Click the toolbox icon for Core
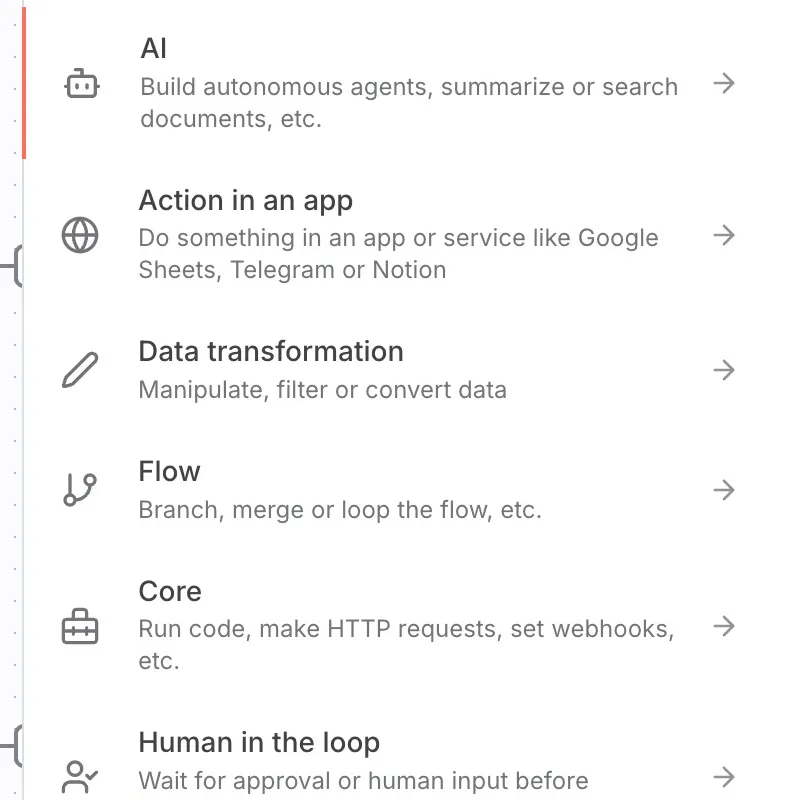The width and height of the screenshot is (792, 800). coord(80,626)
